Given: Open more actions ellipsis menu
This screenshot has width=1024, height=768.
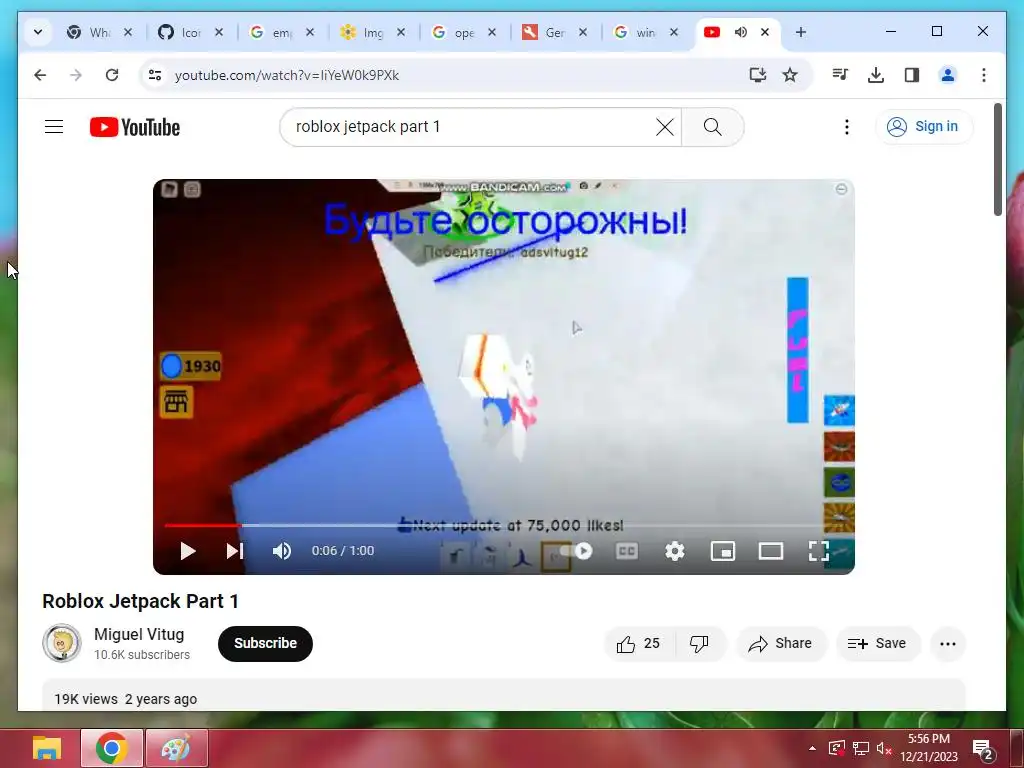Looking at the screenshot, I should click(x=948, y=644).
